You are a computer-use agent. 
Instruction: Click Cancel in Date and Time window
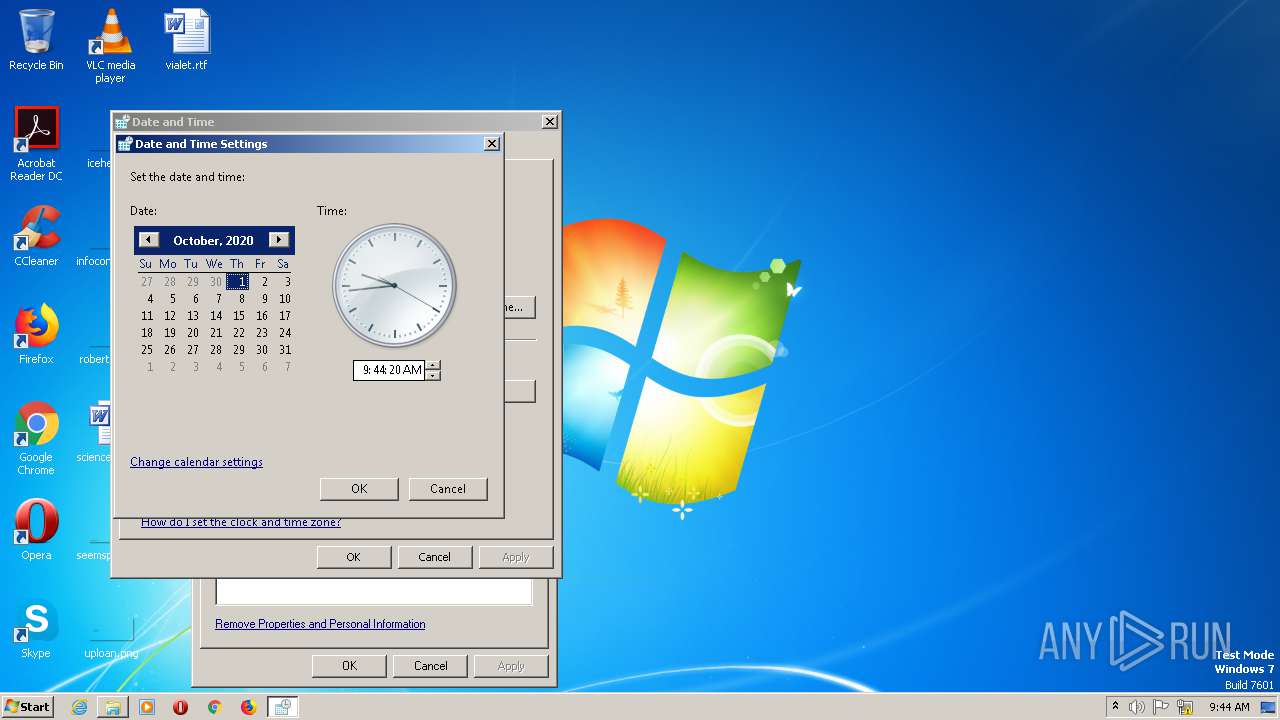[x=434, y=557]
